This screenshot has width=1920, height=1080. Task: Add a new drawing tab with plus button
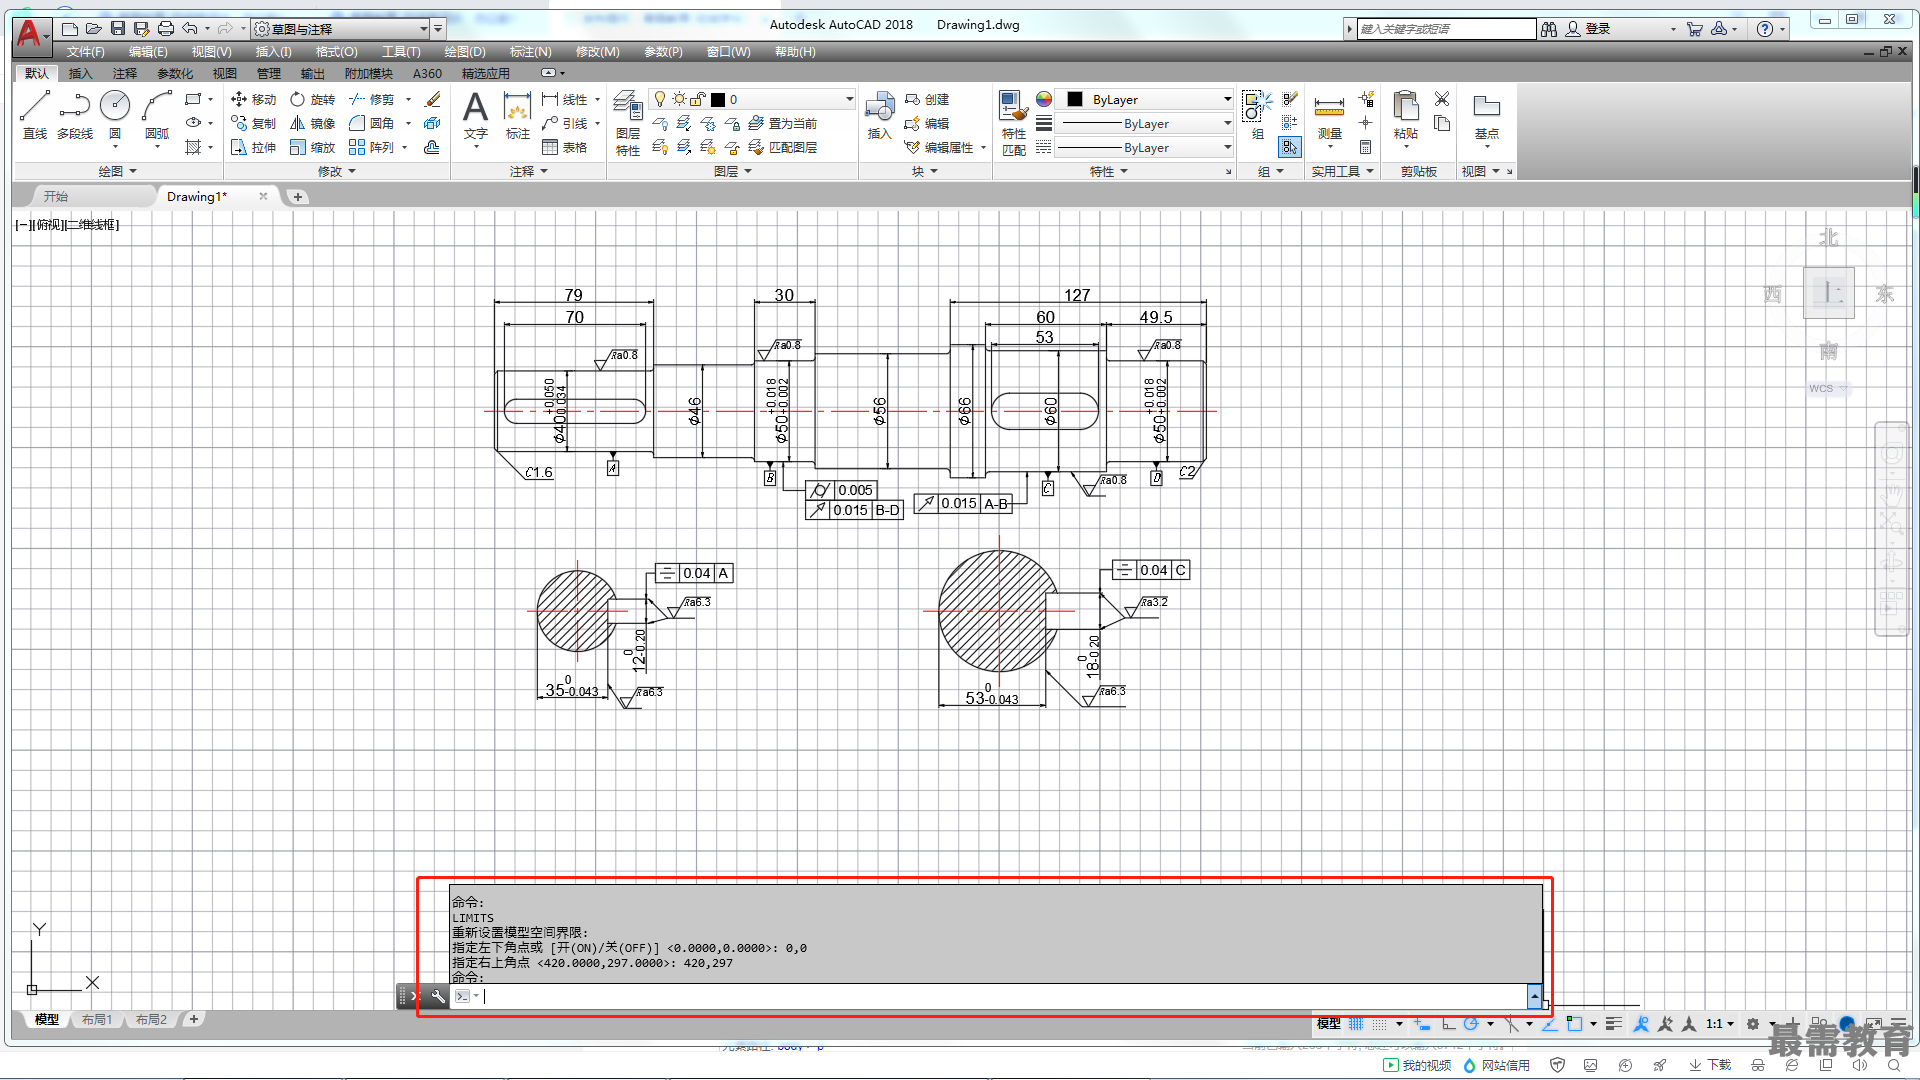[x=297, y=197]
